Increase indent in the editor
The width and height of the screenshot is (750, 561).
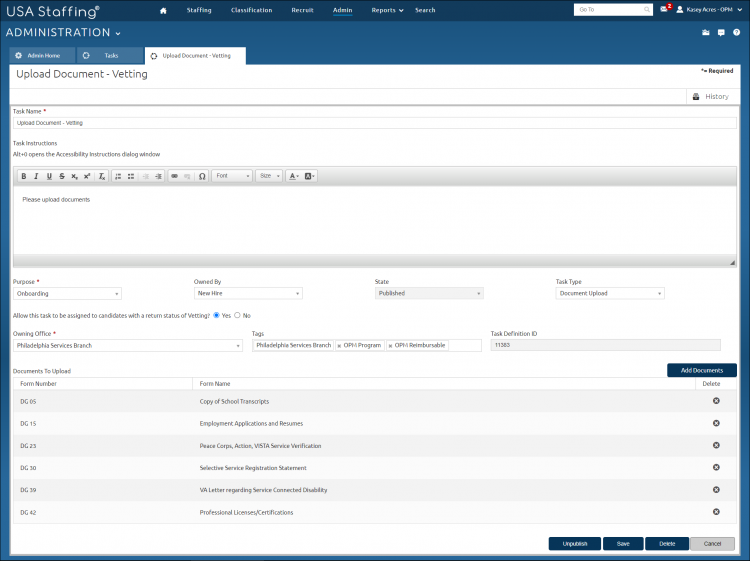(158, 176)
